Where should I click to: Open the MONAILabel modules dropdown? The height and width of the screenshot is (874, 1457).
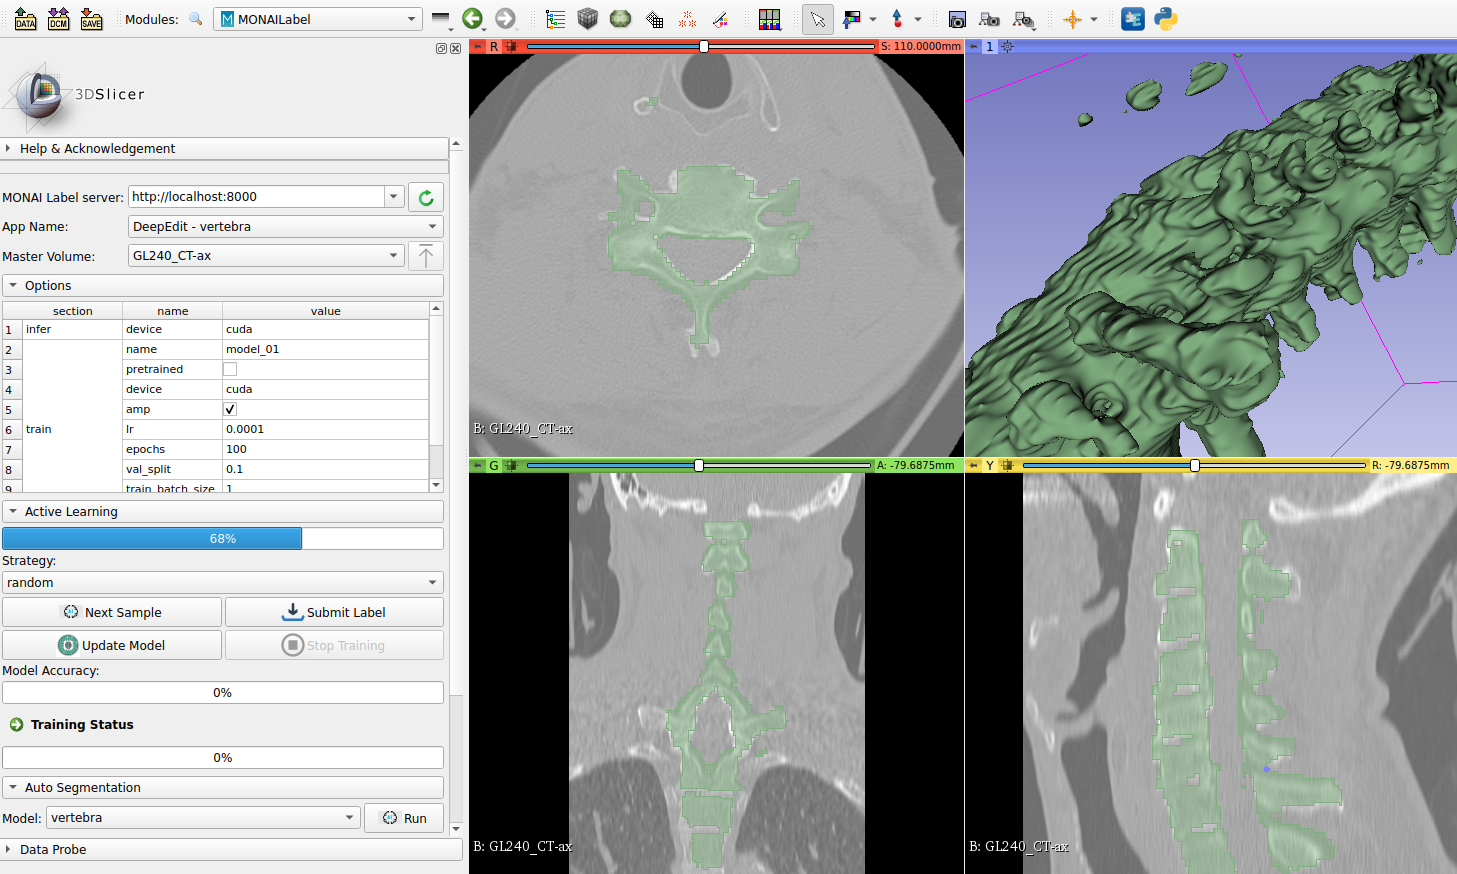pos(318,19)
